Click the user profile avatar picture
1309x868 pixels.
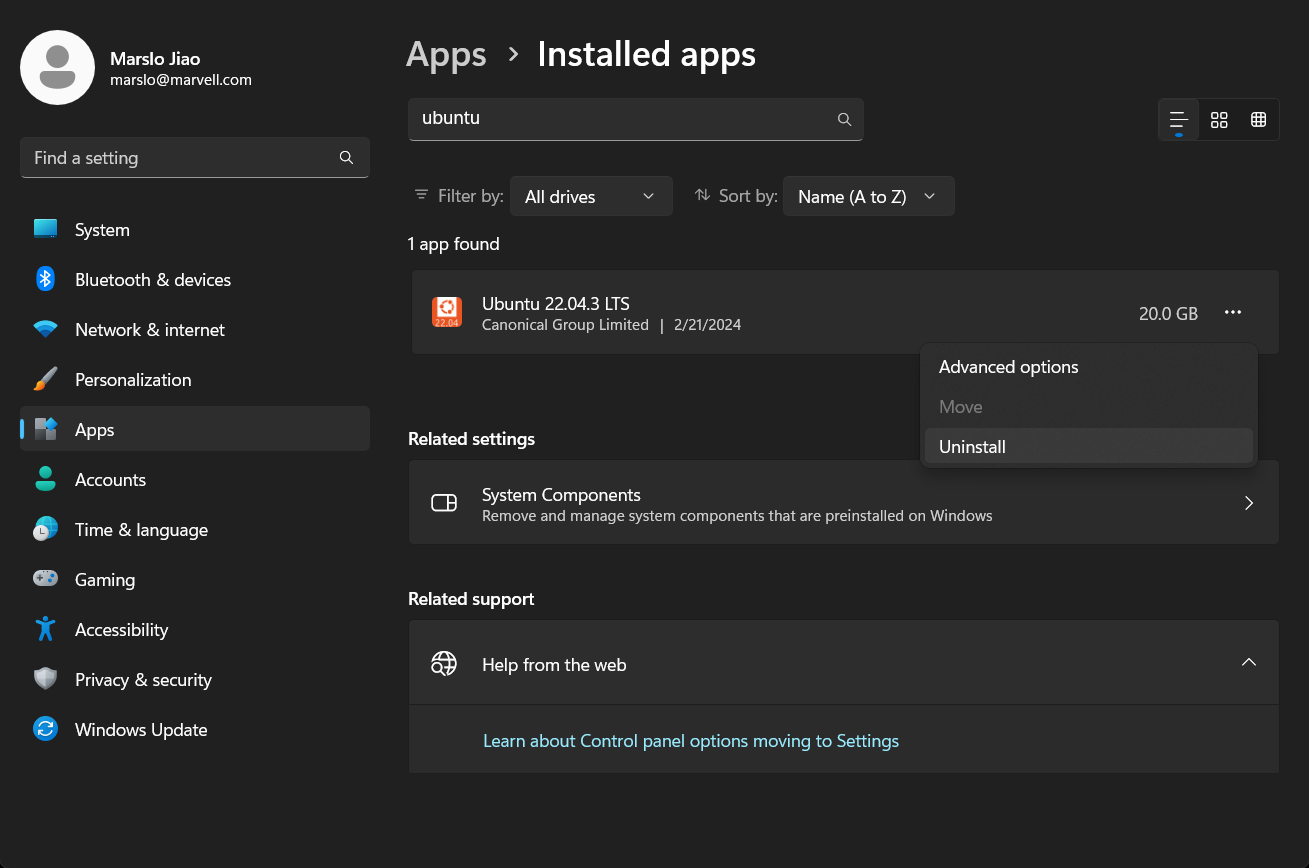(57, 67)
